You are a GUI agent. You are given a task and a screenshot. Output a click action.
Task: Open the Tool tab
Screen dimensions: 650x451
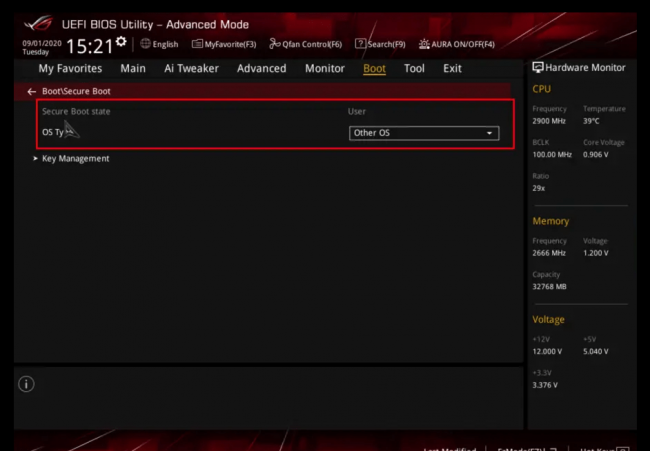(414, 68)
